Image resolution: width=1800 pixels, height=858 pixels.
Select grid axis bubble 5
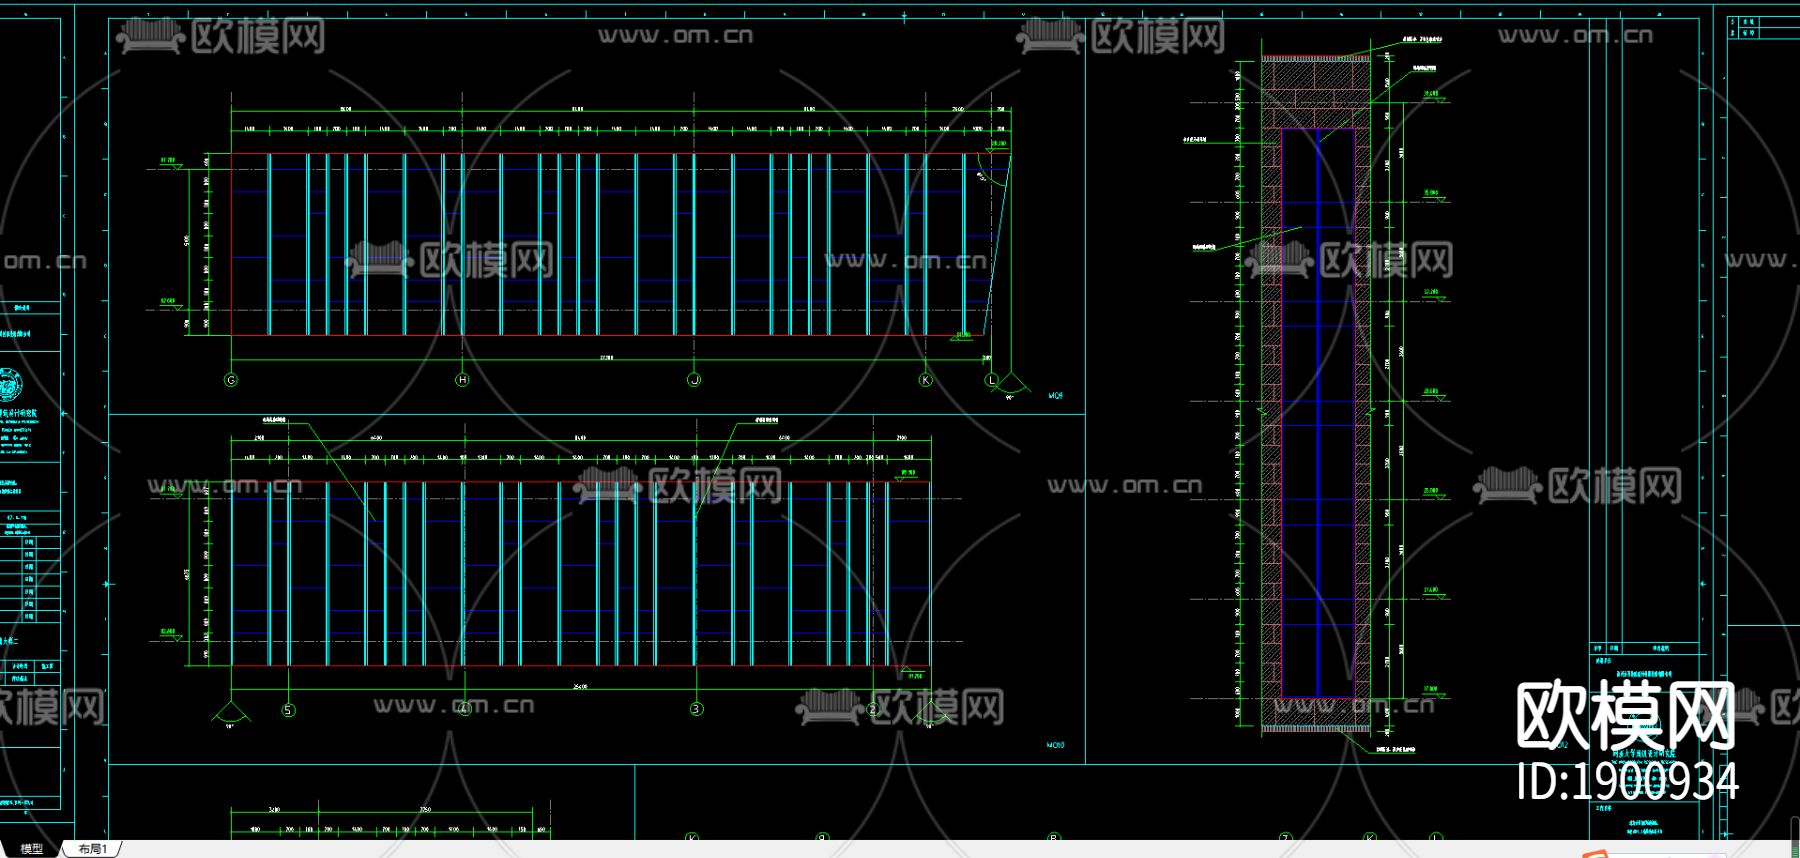288,710
